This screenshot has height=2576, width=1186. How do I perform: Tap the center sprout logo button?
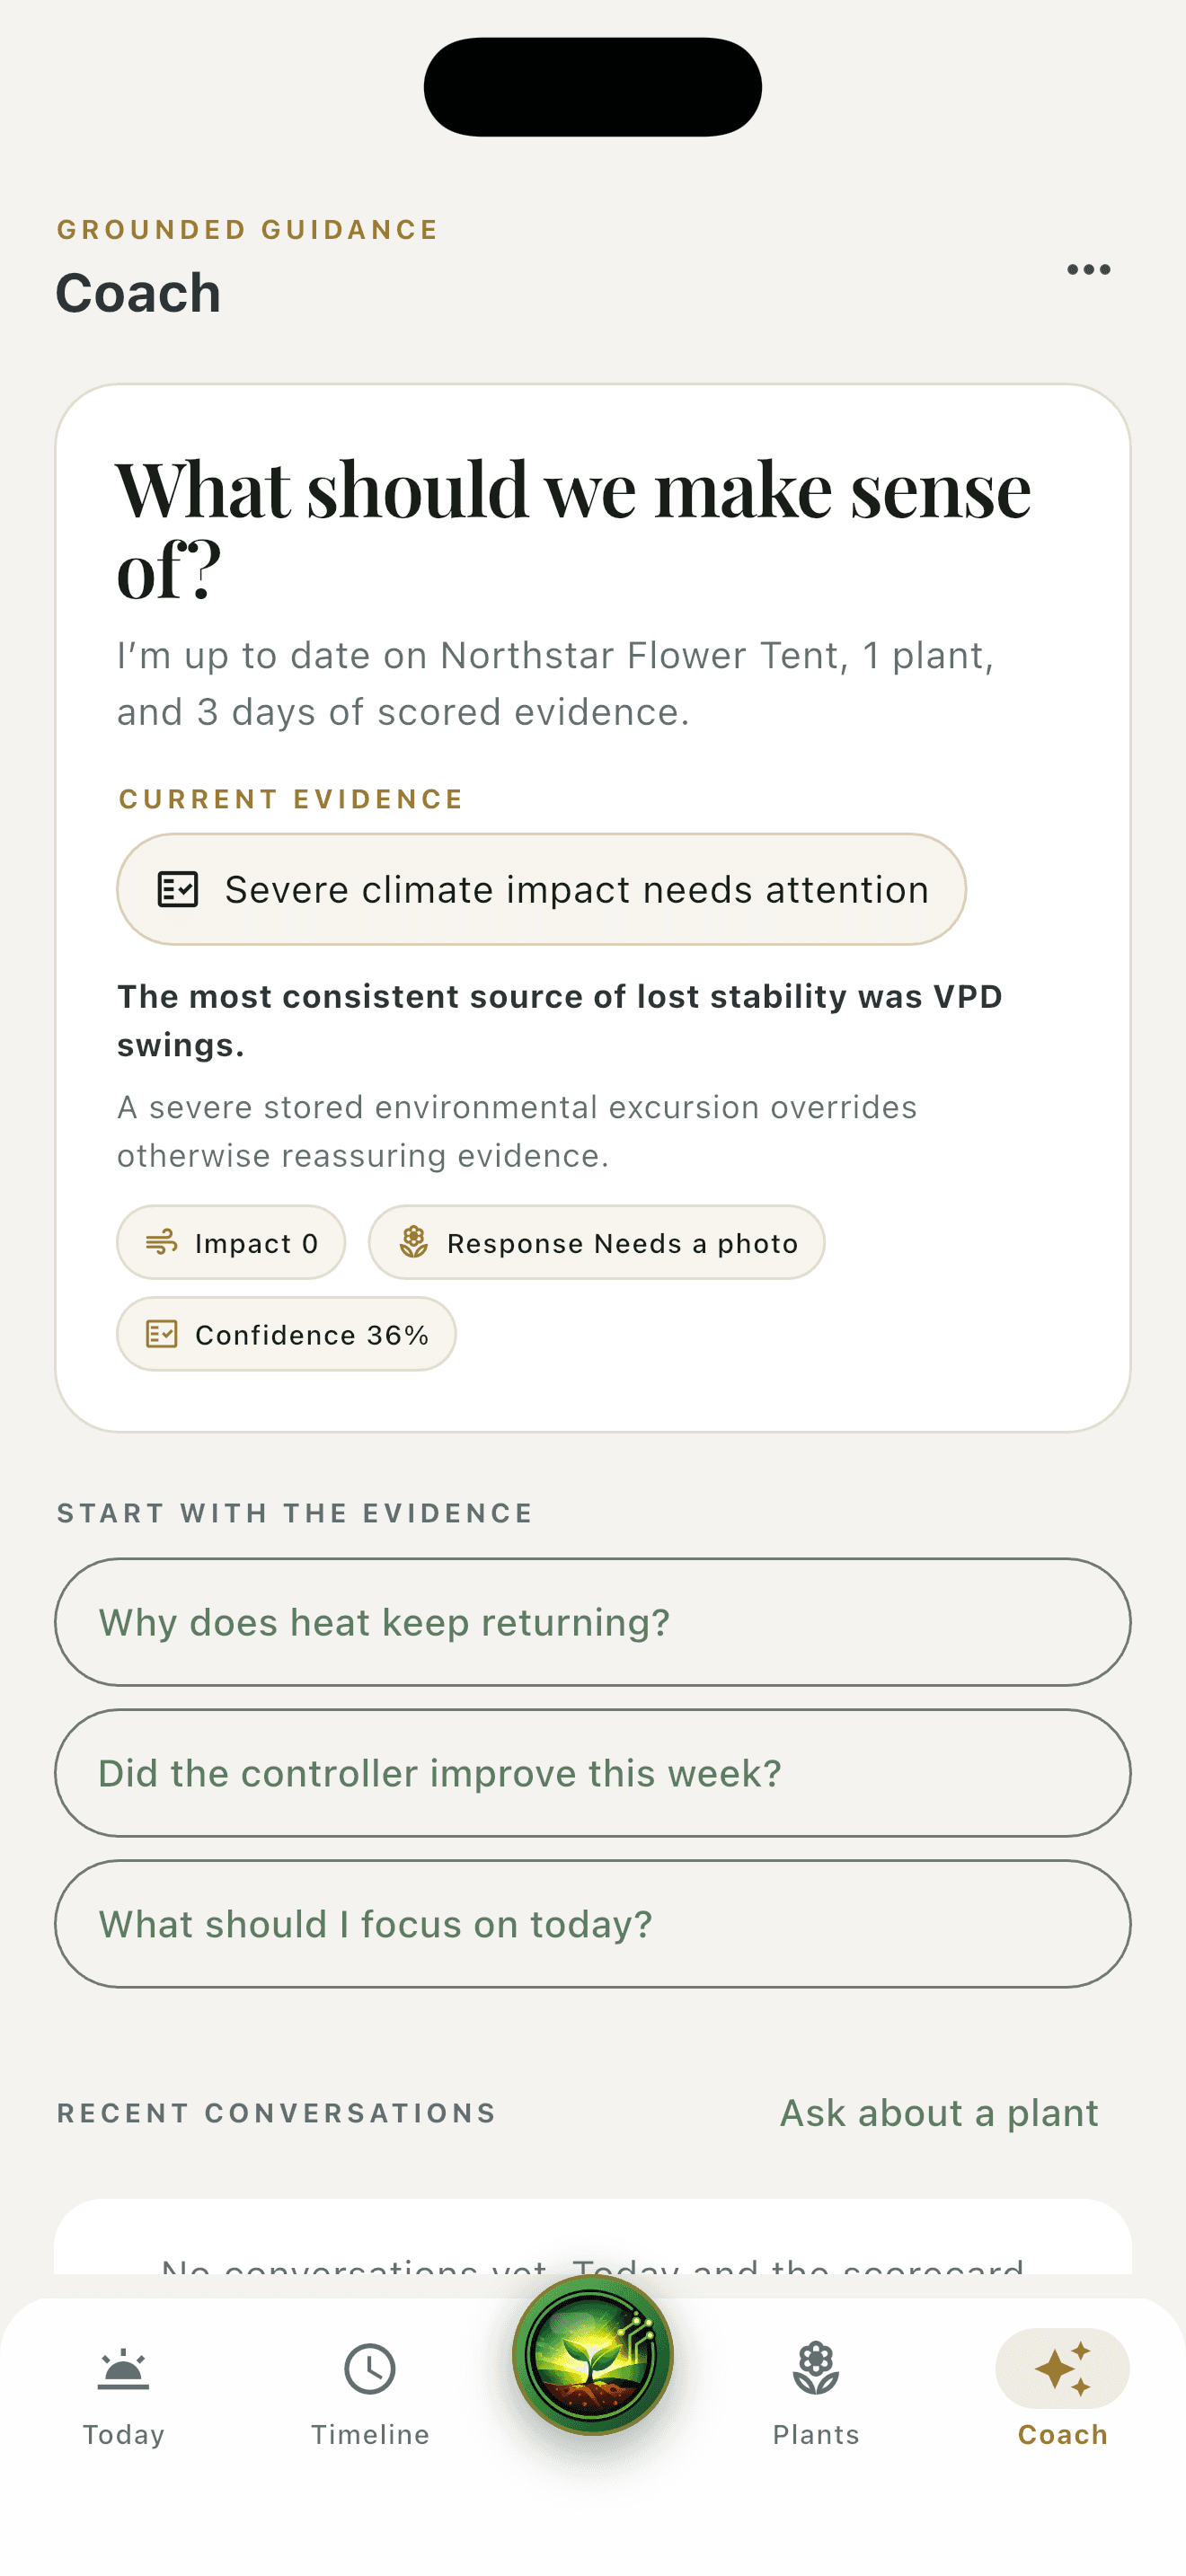pyautogui.click(x=593, y=2355)
